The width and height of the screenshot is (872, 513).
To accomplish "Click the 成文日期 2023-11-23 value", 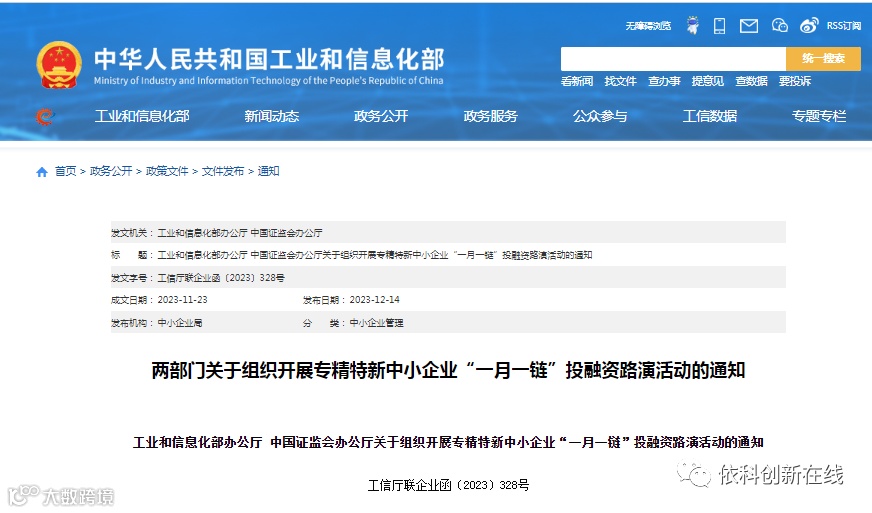I will 182,300.
